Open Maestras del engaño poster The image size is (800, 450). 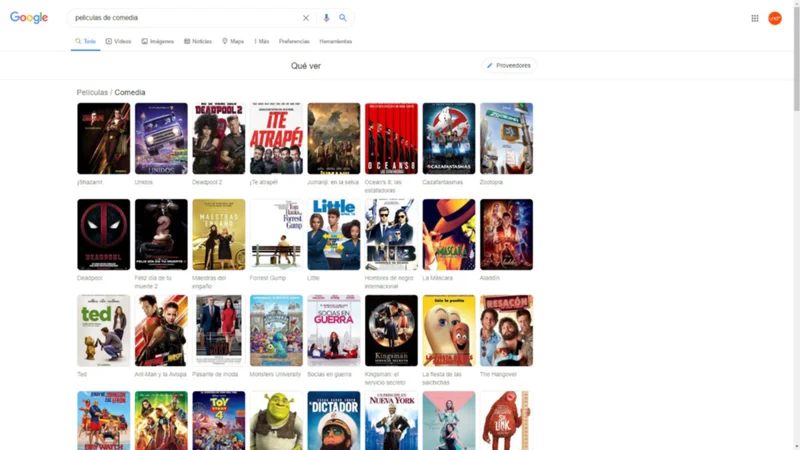coord(219,234)
